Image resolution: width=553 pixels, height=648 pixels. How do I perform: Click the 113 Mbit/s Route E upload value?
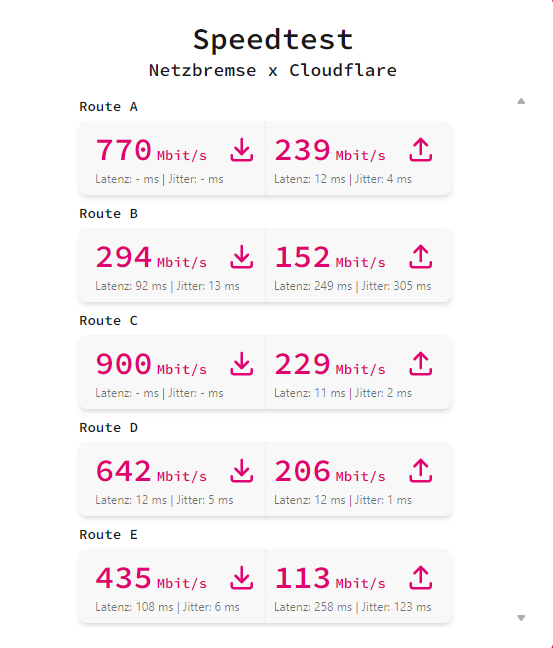click(x=330, y=578)
